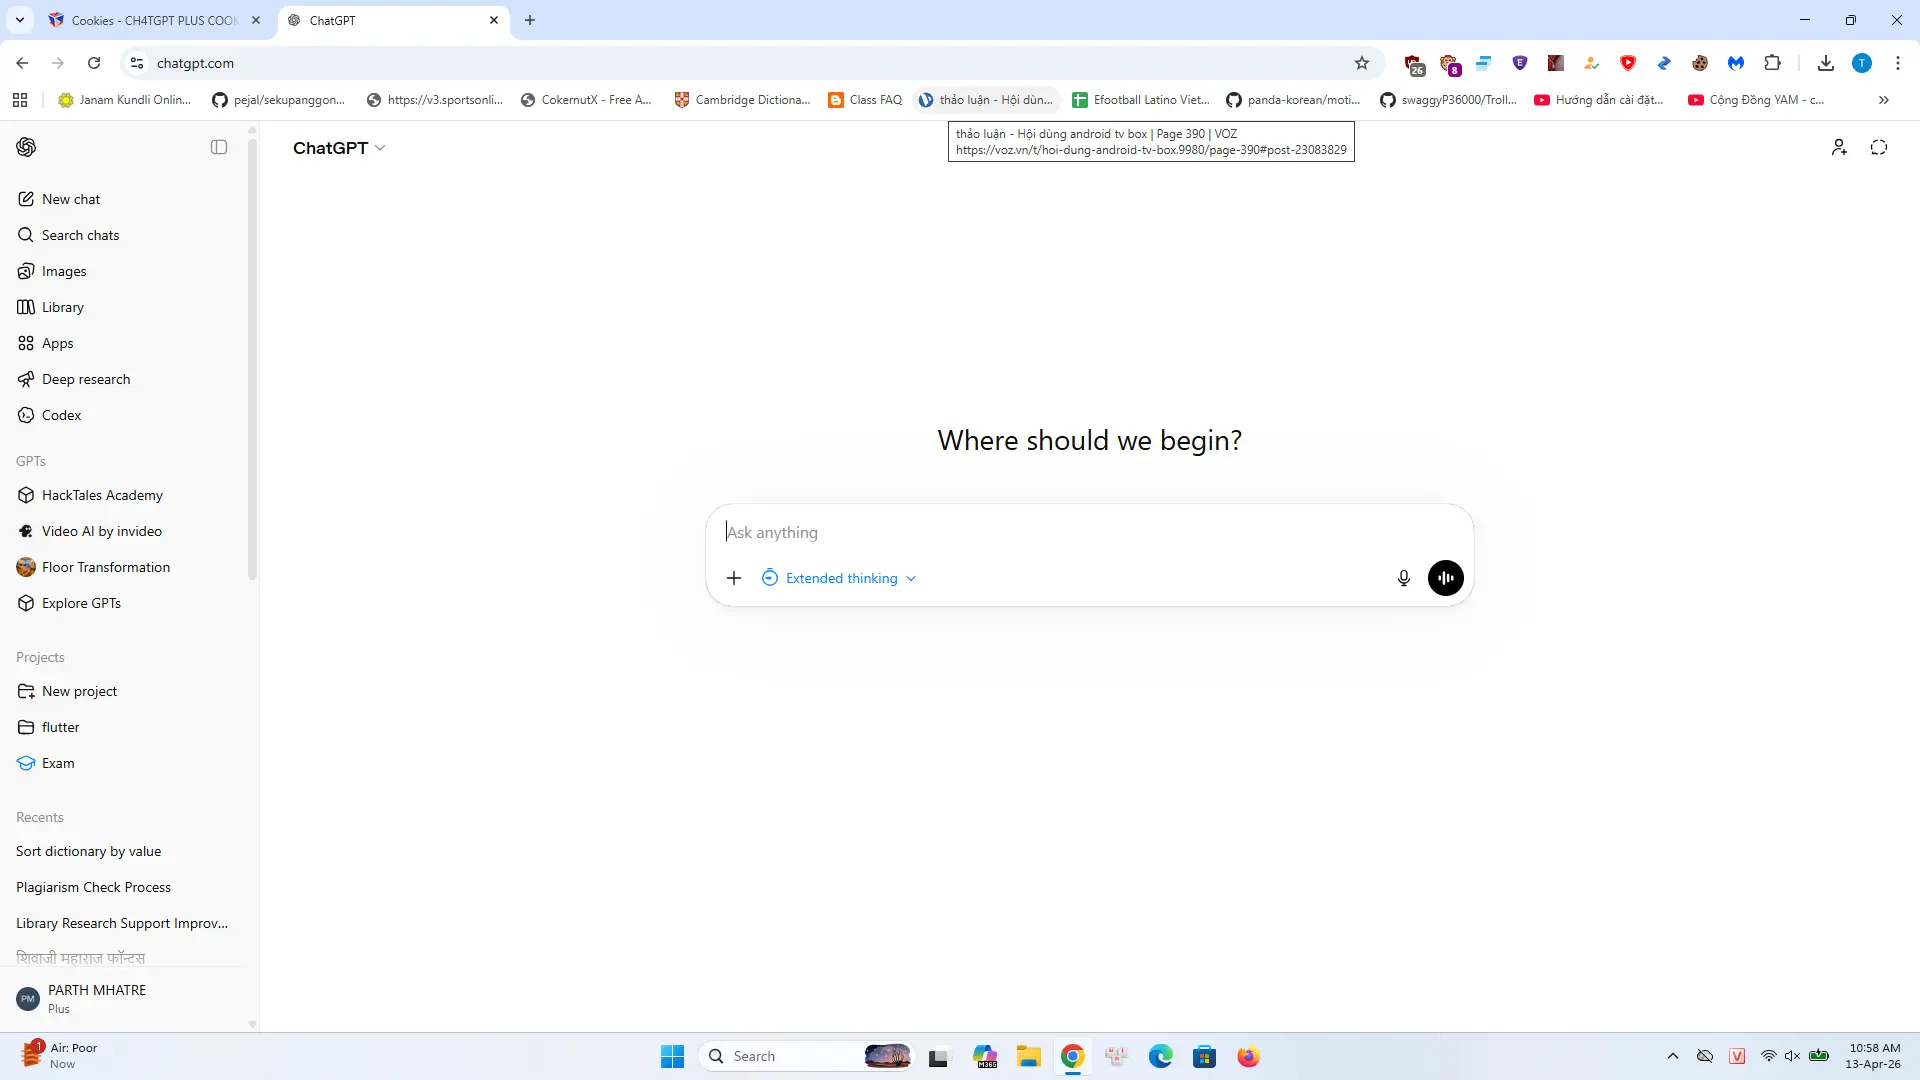The height and width of the screenshot is (1080, 1920).
Task: Open Firefox from the taskbar
Action: coord(1249,1056)
